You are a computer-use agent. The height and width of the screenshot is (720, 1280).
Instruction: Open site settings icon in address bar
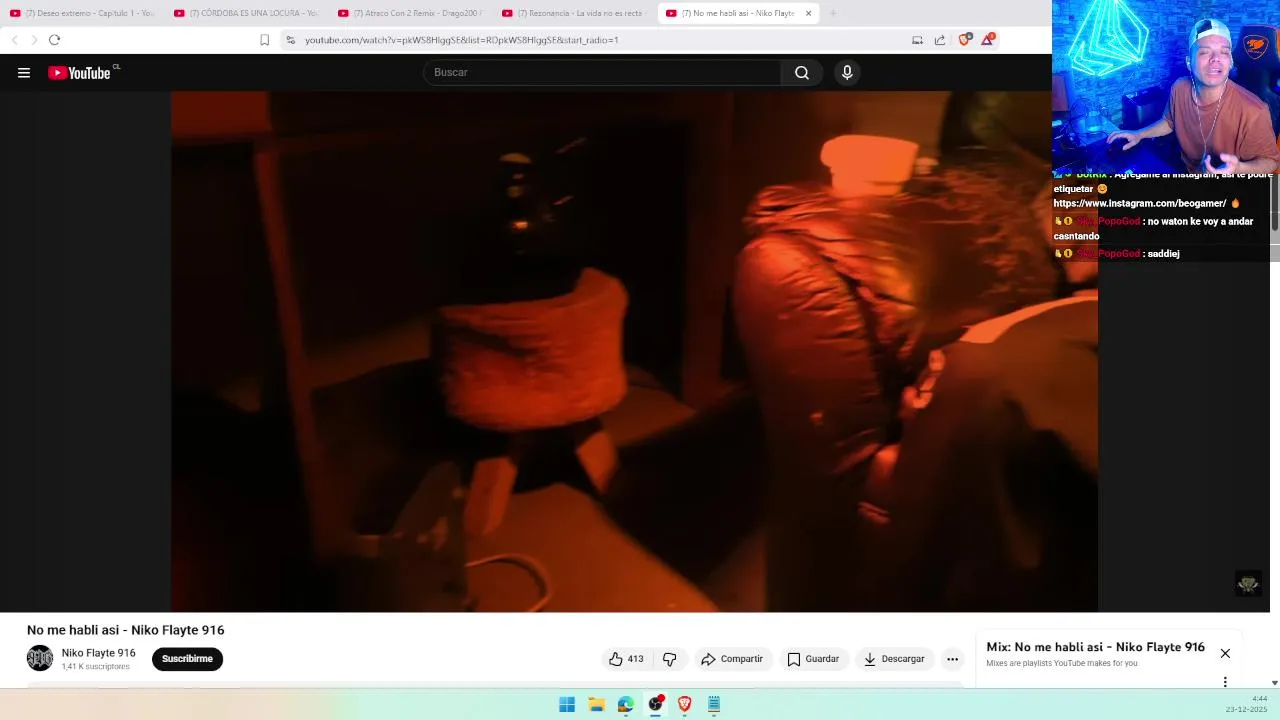coord(290,40)
